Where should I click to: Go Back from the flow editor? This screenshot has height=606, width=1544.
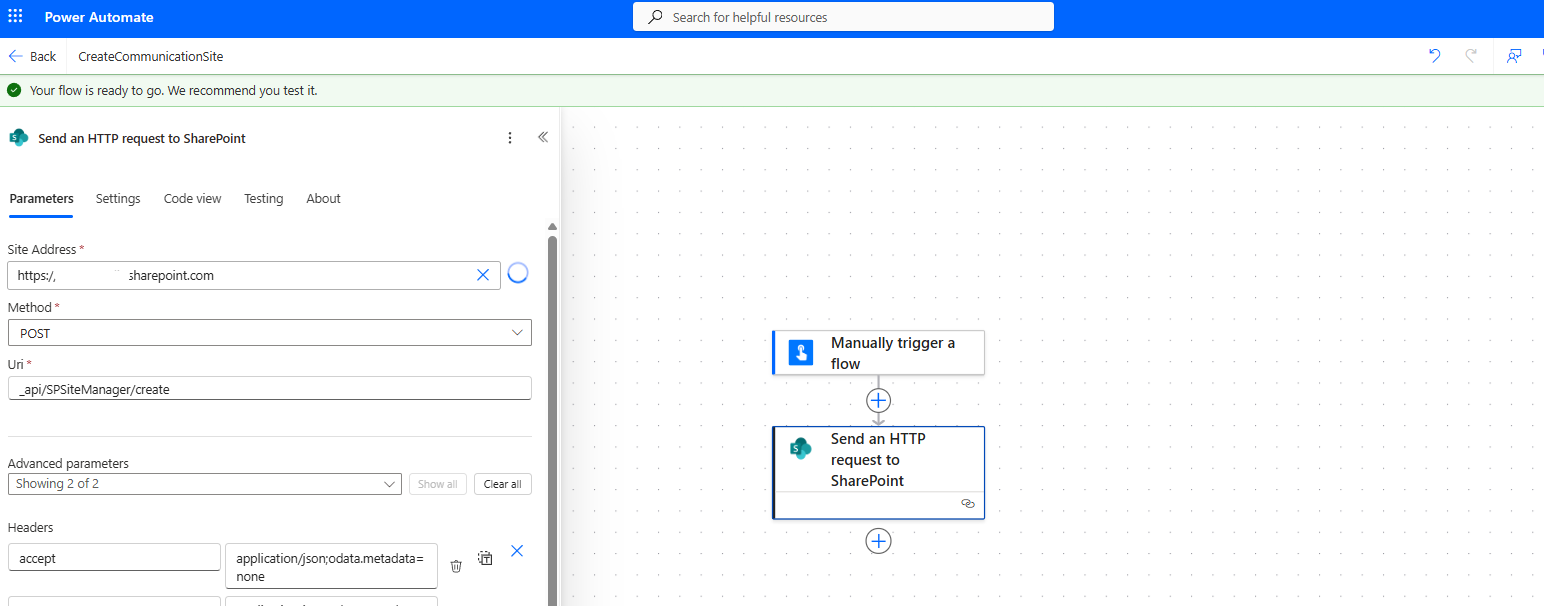click(32, 57)
